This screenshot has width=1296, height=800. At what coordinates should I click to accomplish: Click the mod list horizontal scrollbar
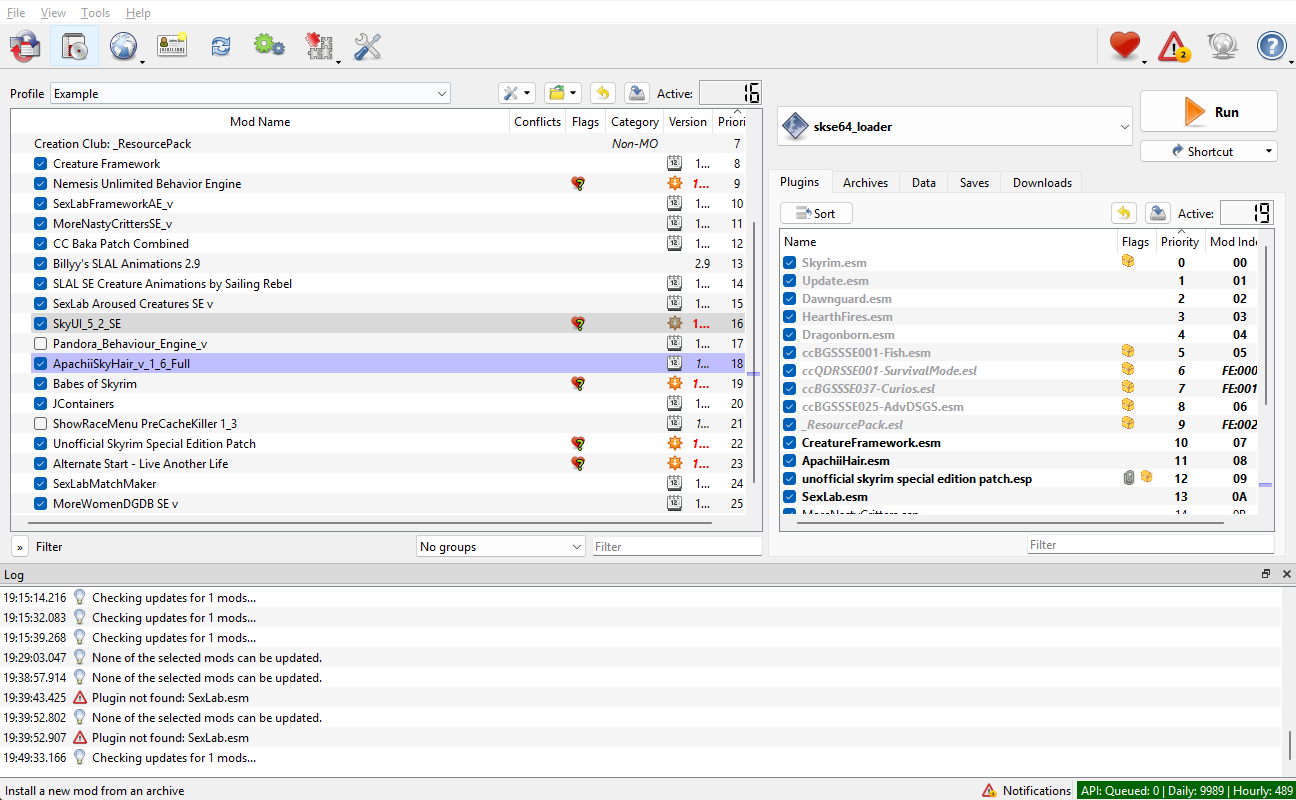[368, 522]
